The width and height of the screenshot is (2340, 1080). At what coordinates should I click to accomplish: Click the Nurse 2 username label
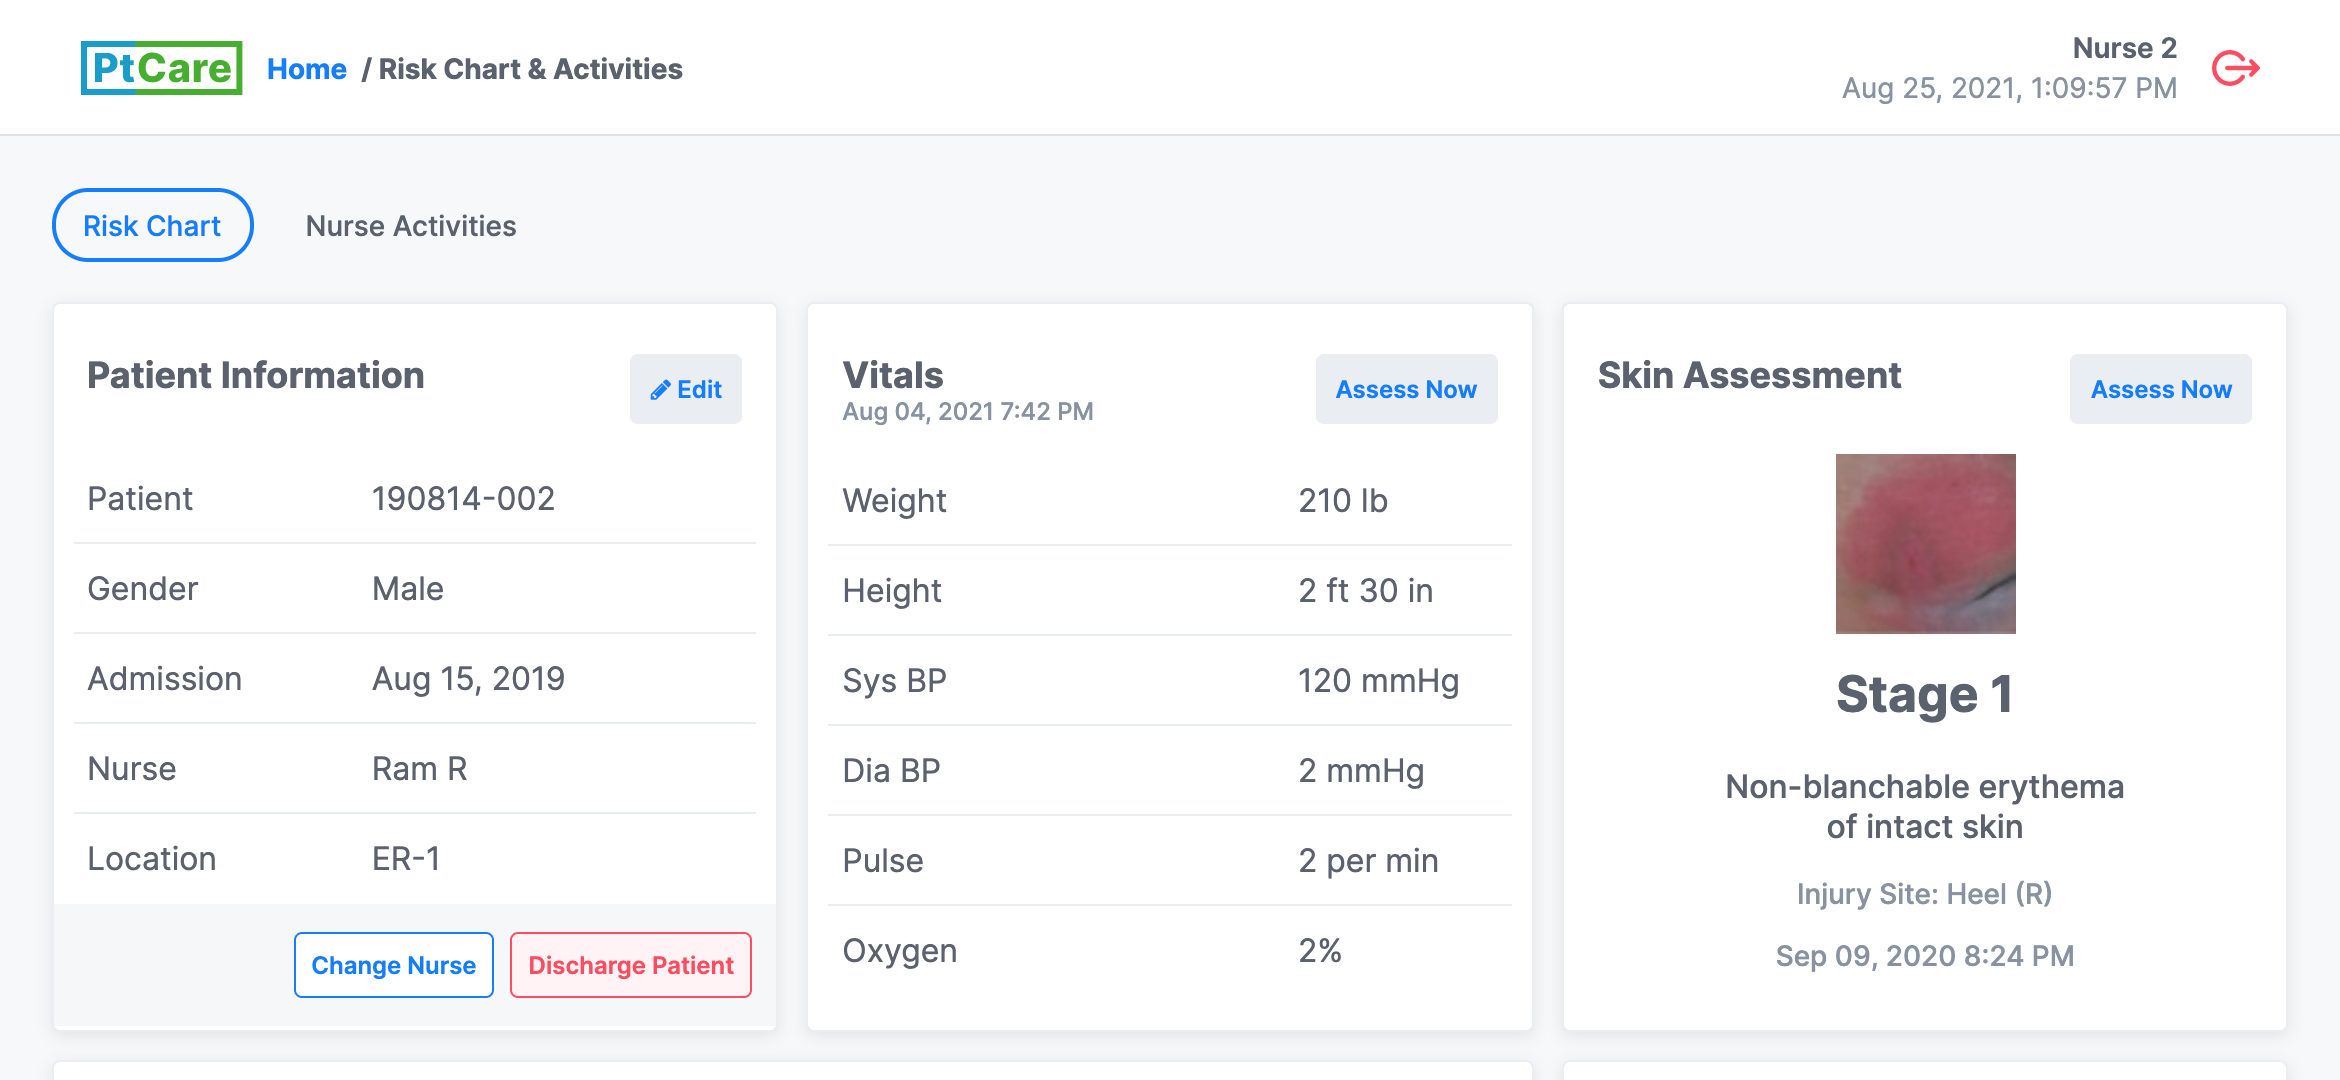[x=2124, y=48]
